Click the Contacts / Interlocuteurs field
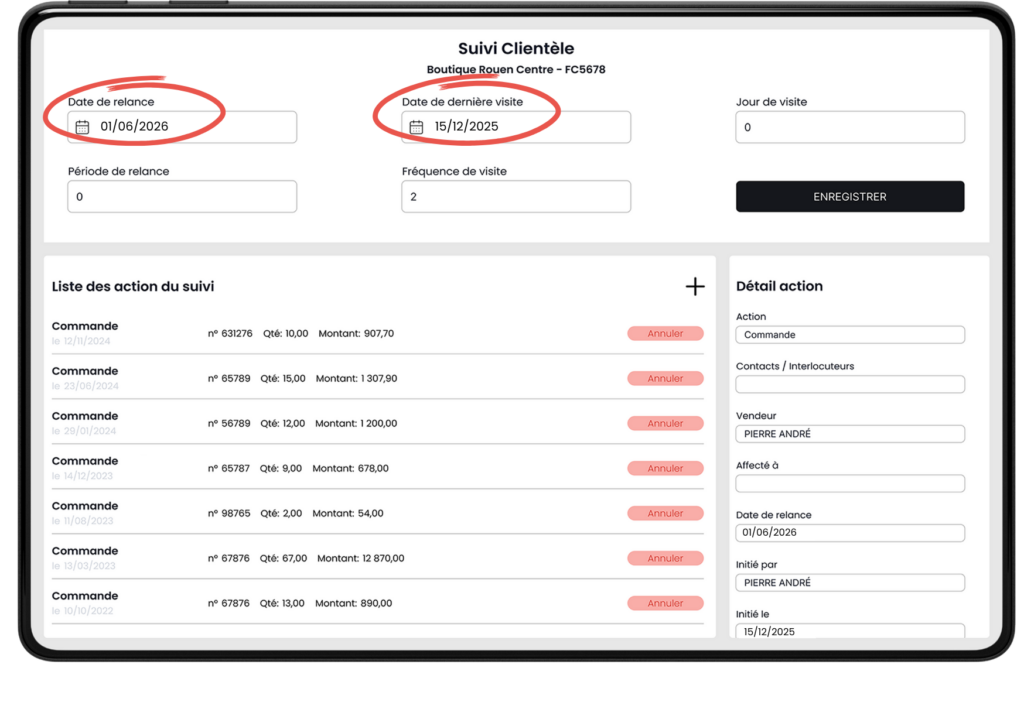 (x=849, y=384)
